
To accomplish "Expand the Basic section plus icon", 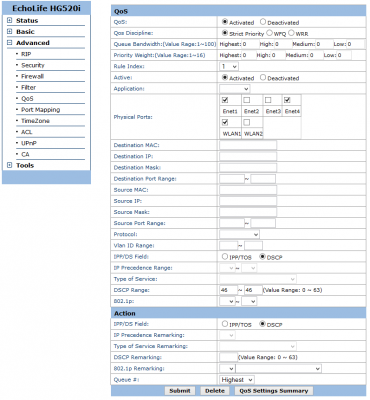I will (10, 32).
